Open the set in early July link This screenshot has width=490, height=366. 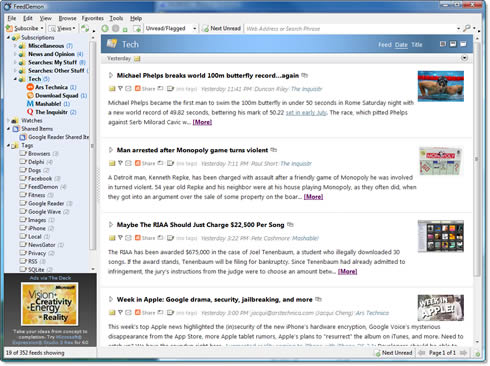[x=306, y=113]
